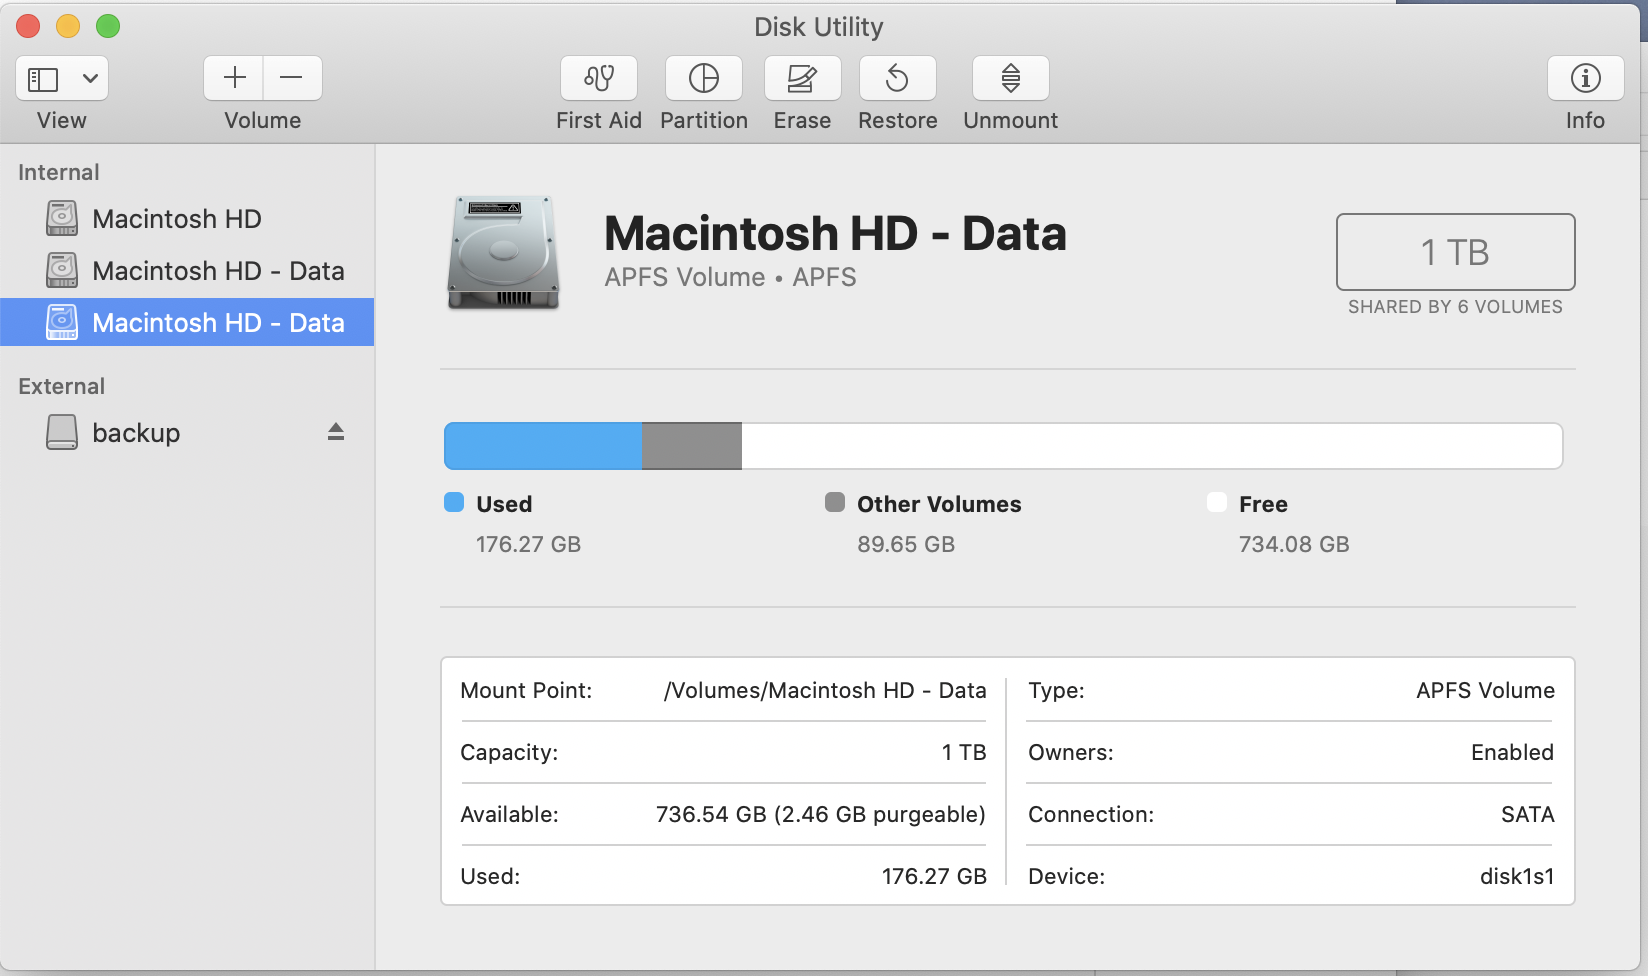Click the SATA connection value
Screen dimensions: 1648x976
tap(1527, 815)
